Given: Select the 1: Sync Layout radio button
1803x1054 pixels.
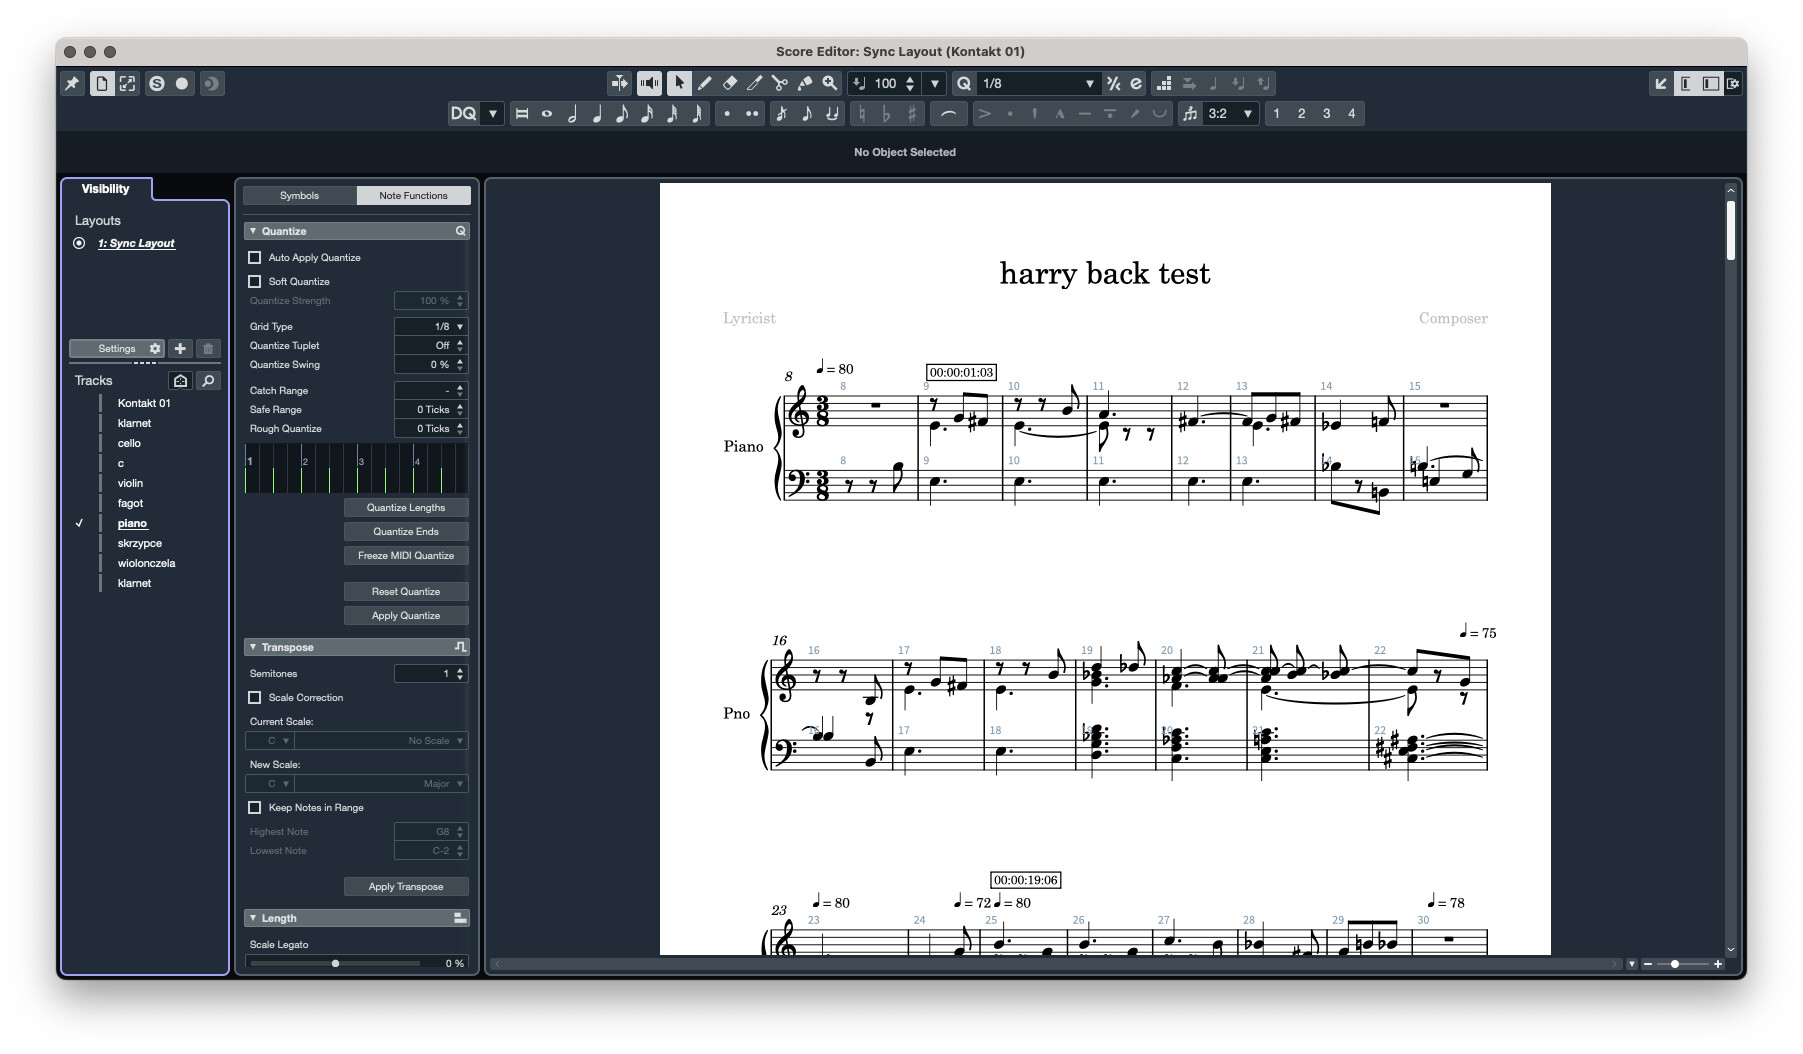Looking at the screenshot, I should tap(79, 243).
